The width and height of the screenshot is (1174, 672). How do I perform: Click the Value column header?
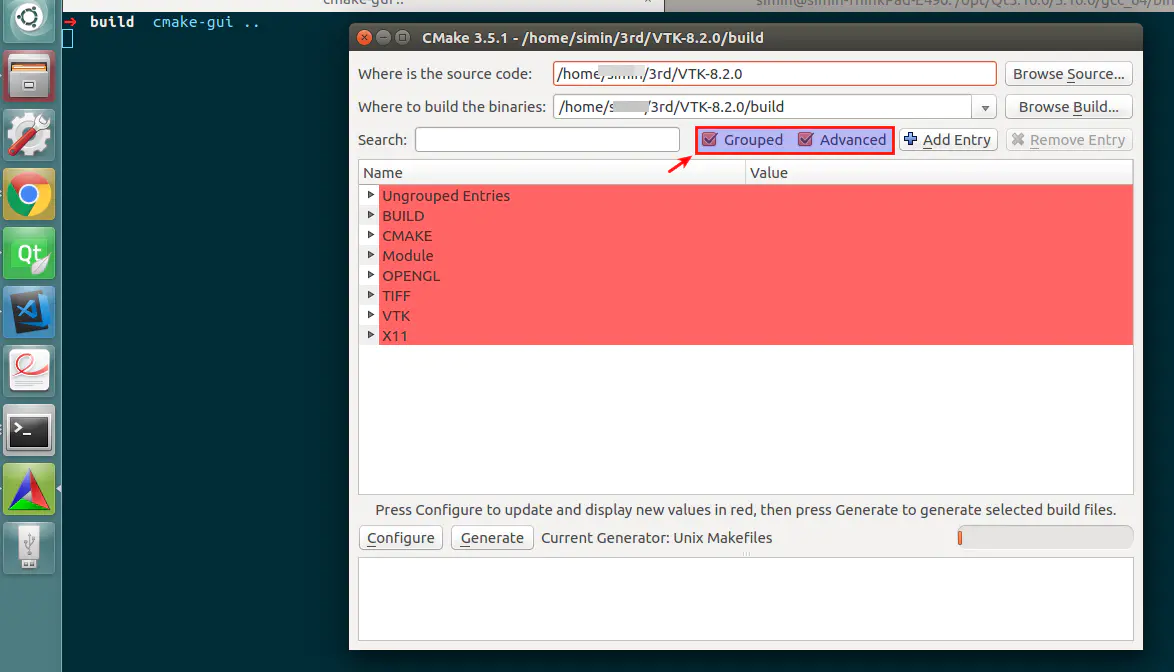pyautogui.click(x=939, y=173)
